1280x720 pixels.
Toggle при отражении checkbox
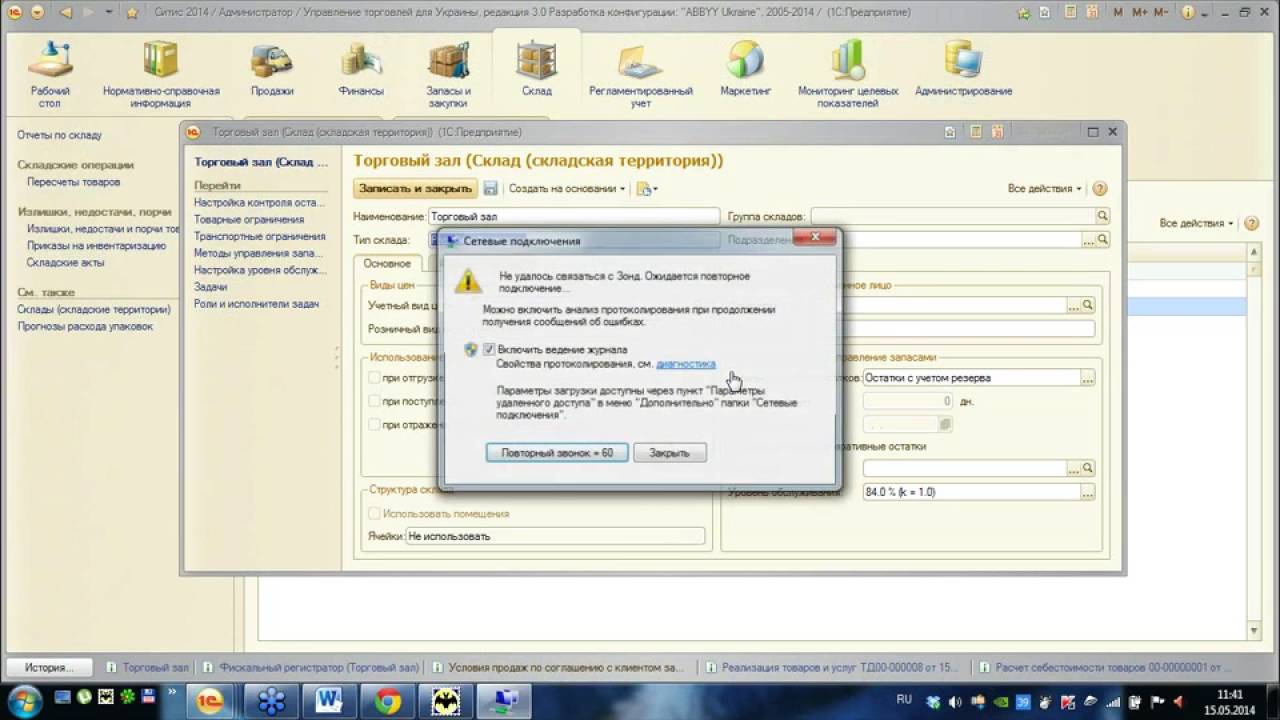(x=375, y=424)
